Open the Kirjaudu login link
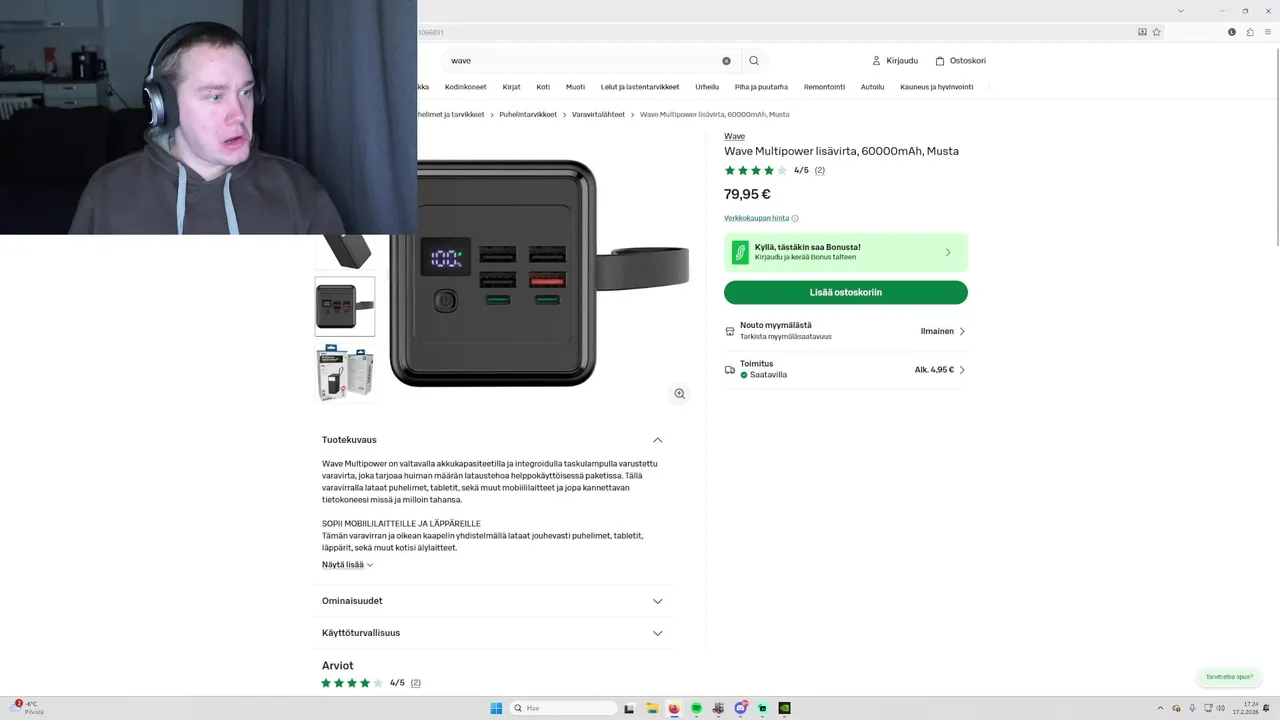 (x=894, y=60)
